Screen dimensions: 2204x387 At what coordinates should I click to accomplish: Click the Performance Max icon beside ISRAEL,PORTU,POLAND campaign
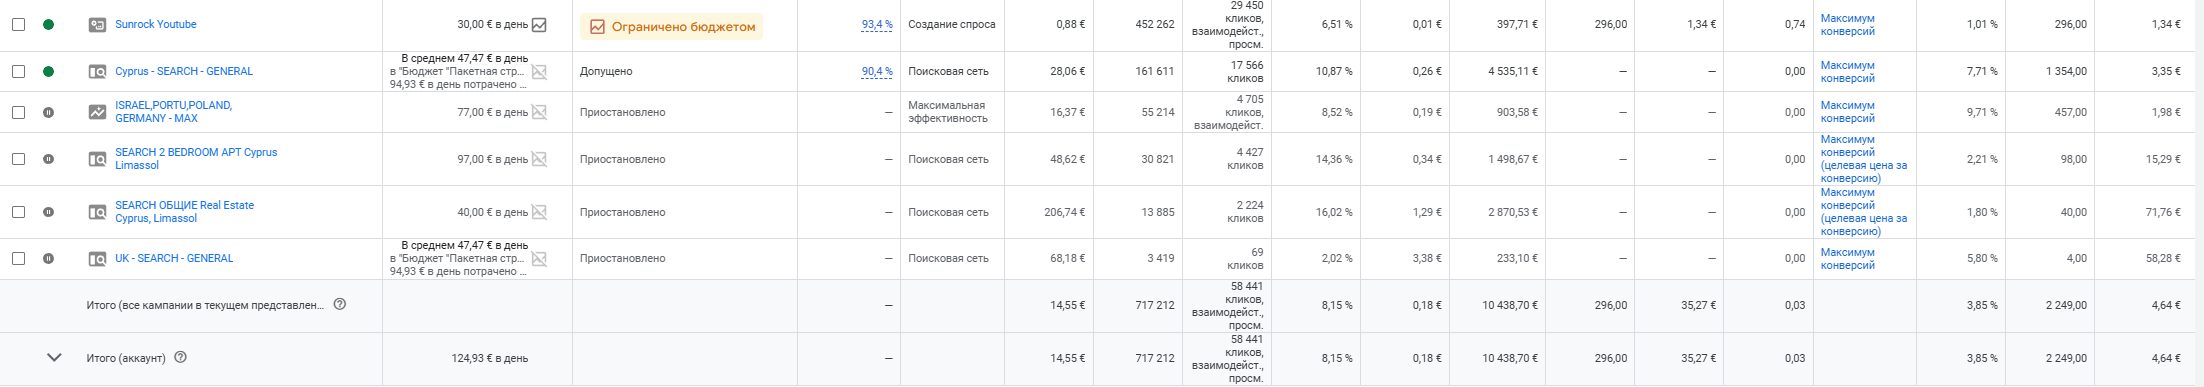[97, 112]
